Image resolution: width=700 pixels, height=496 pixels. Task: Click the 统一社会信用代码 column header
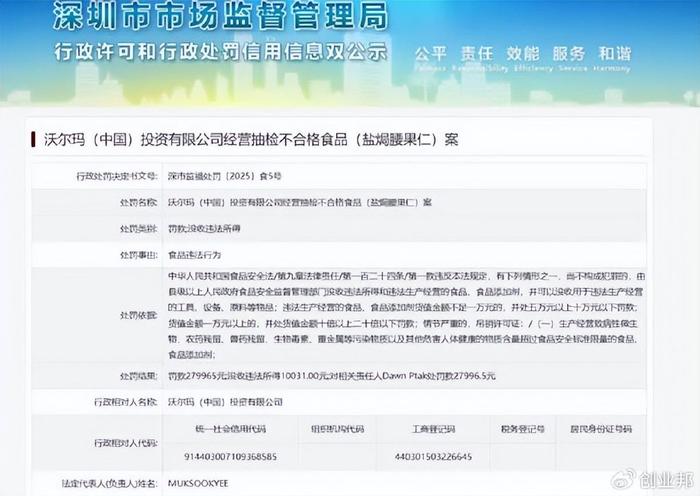230,429
